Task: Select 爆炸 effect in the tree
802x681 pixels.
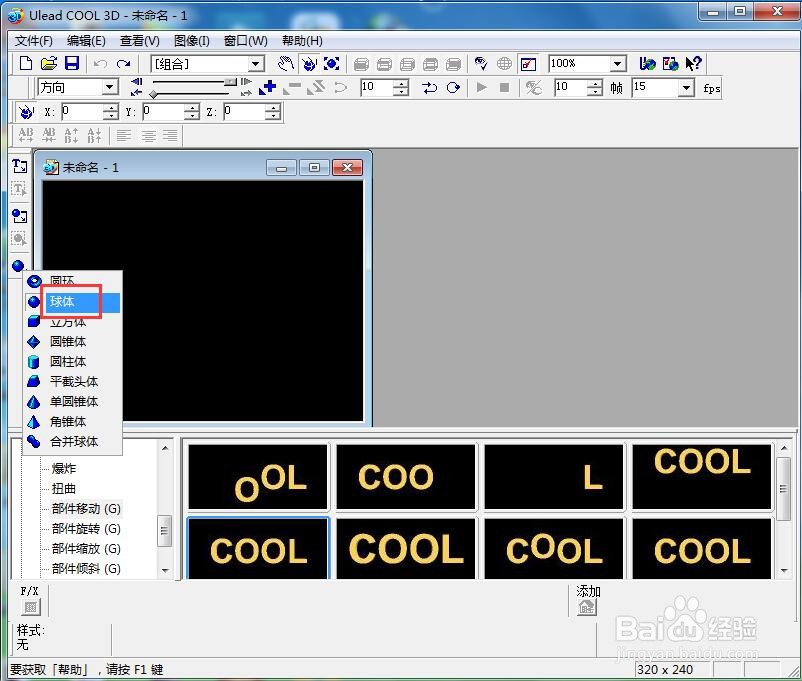Action: [x=64, y=468]
